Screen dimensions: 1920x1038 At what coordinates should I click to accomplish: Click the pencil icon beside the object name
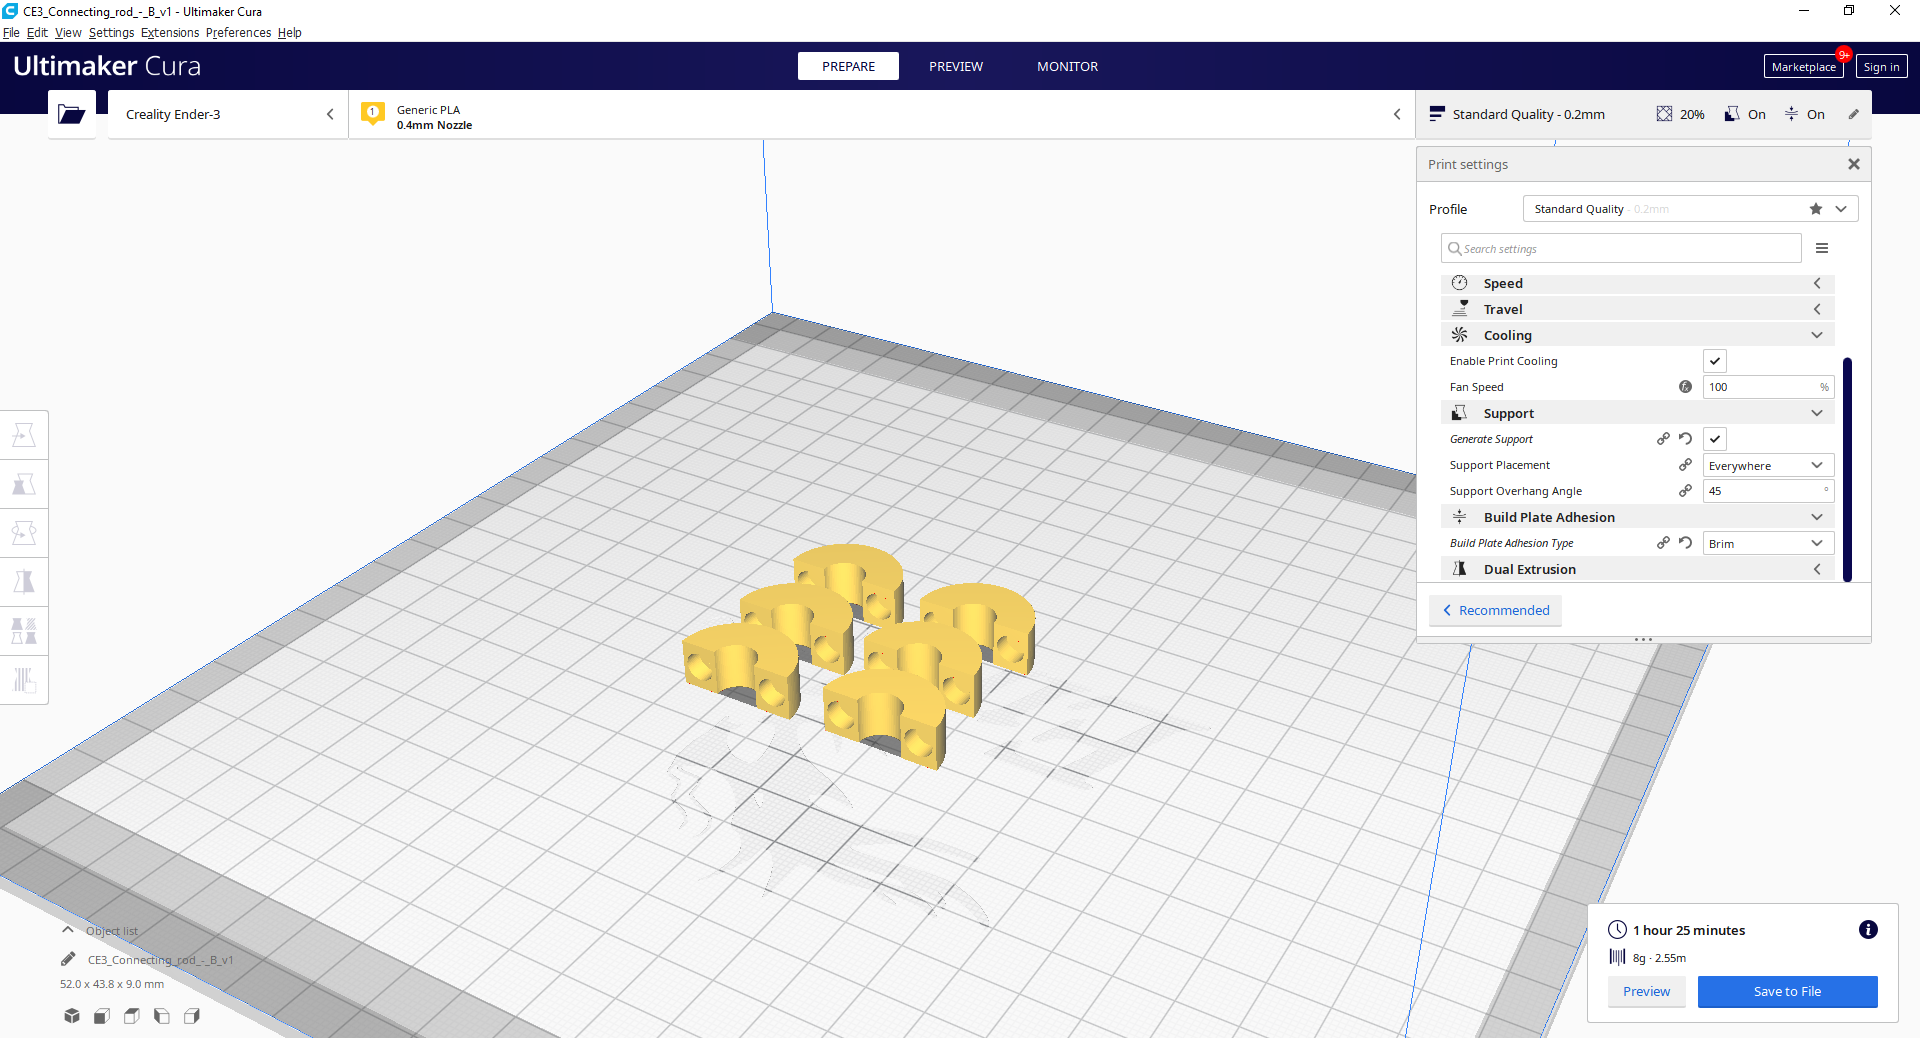(x=68, y=959)
